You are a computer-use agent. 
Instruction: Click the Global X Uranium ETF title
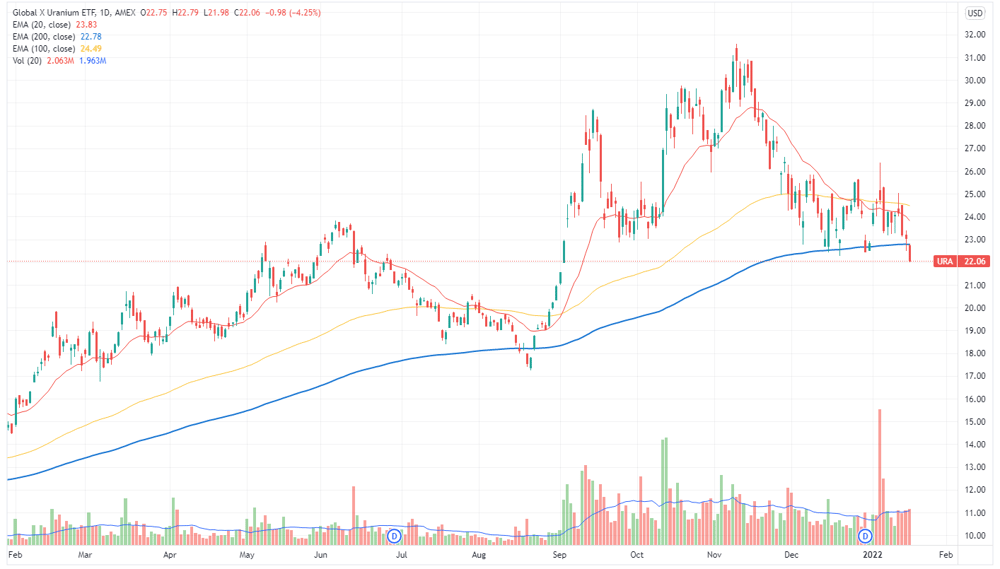(x=54, y=13)
